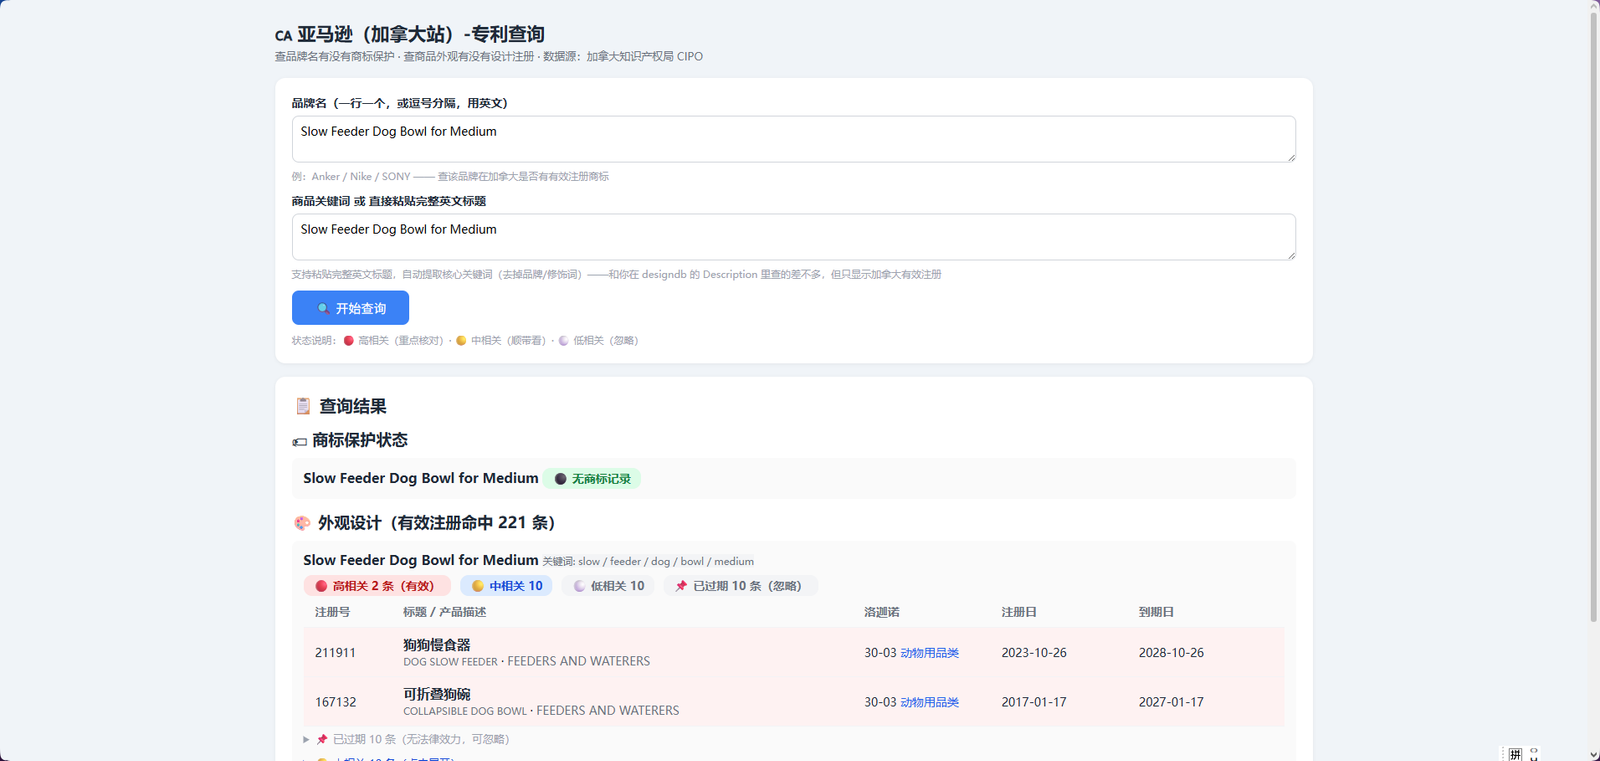Click the dark dot in 无商标记录 badge

560,479
